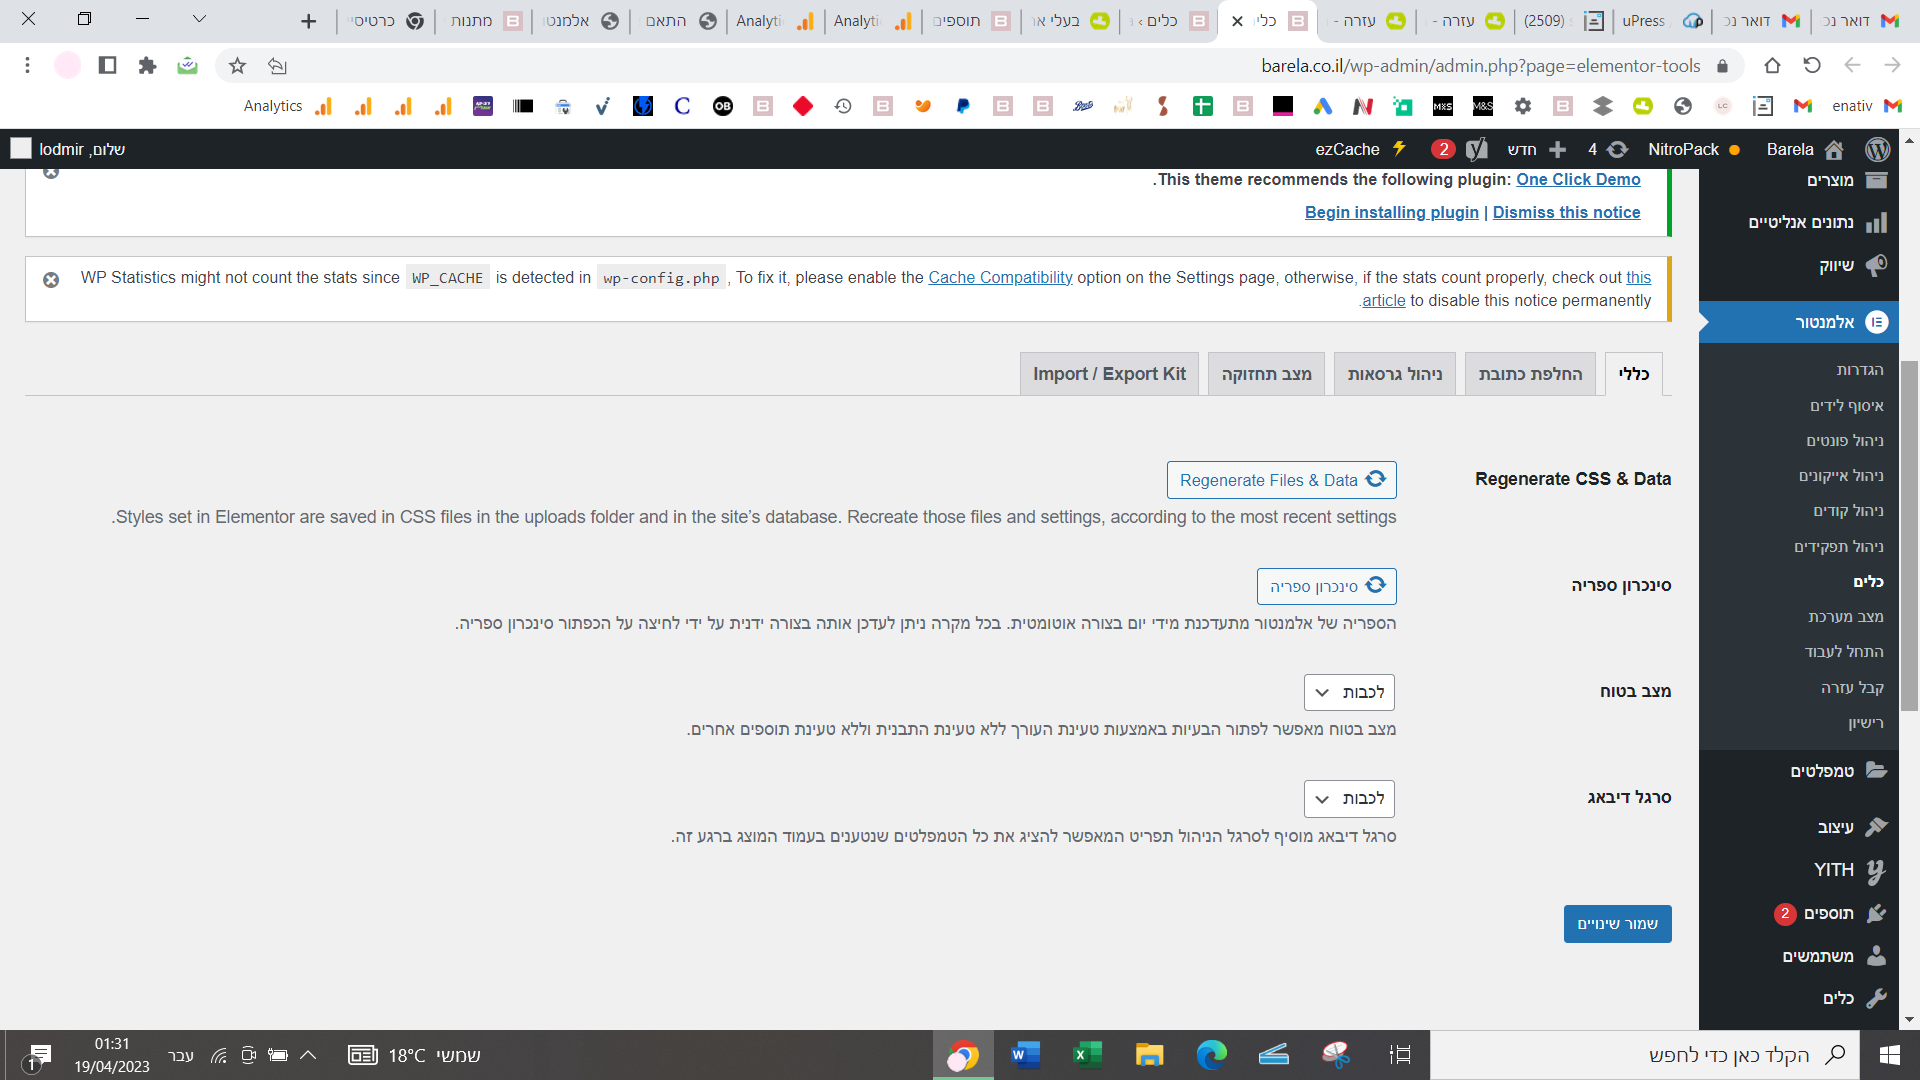Click the Yoast SEO icon in admin bar
The height and width of the screenshot is (1080, 1920).
[x=1477, y=149]
